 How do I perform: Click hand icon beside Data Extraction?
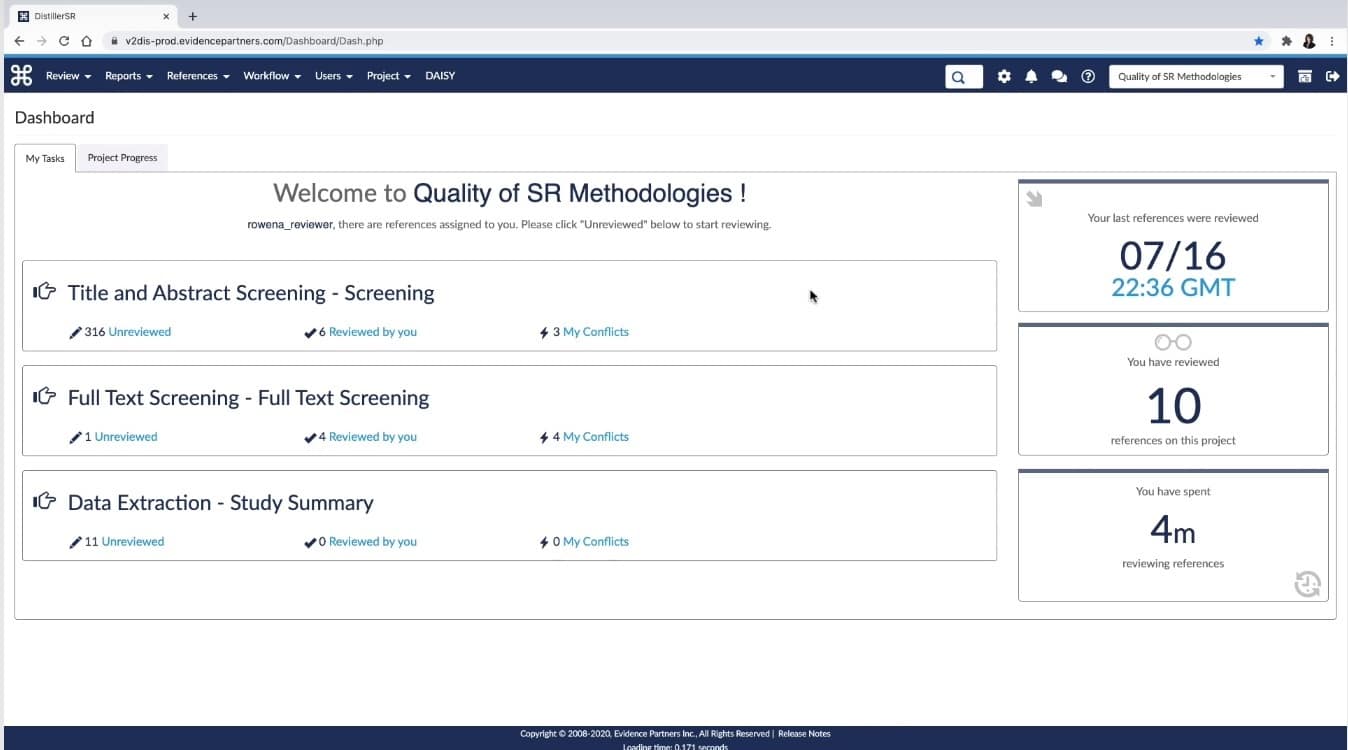point(44,502)
